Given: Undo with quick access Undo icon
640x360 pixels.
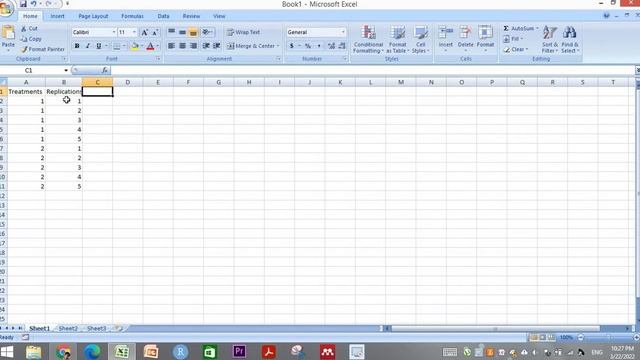Looking at the screenshot, I should 33,4.
